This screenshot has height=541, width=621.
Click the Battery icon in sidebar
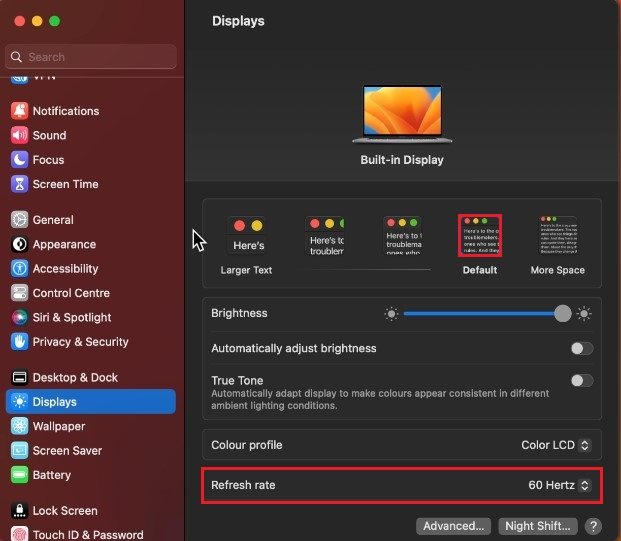(19, 475)
